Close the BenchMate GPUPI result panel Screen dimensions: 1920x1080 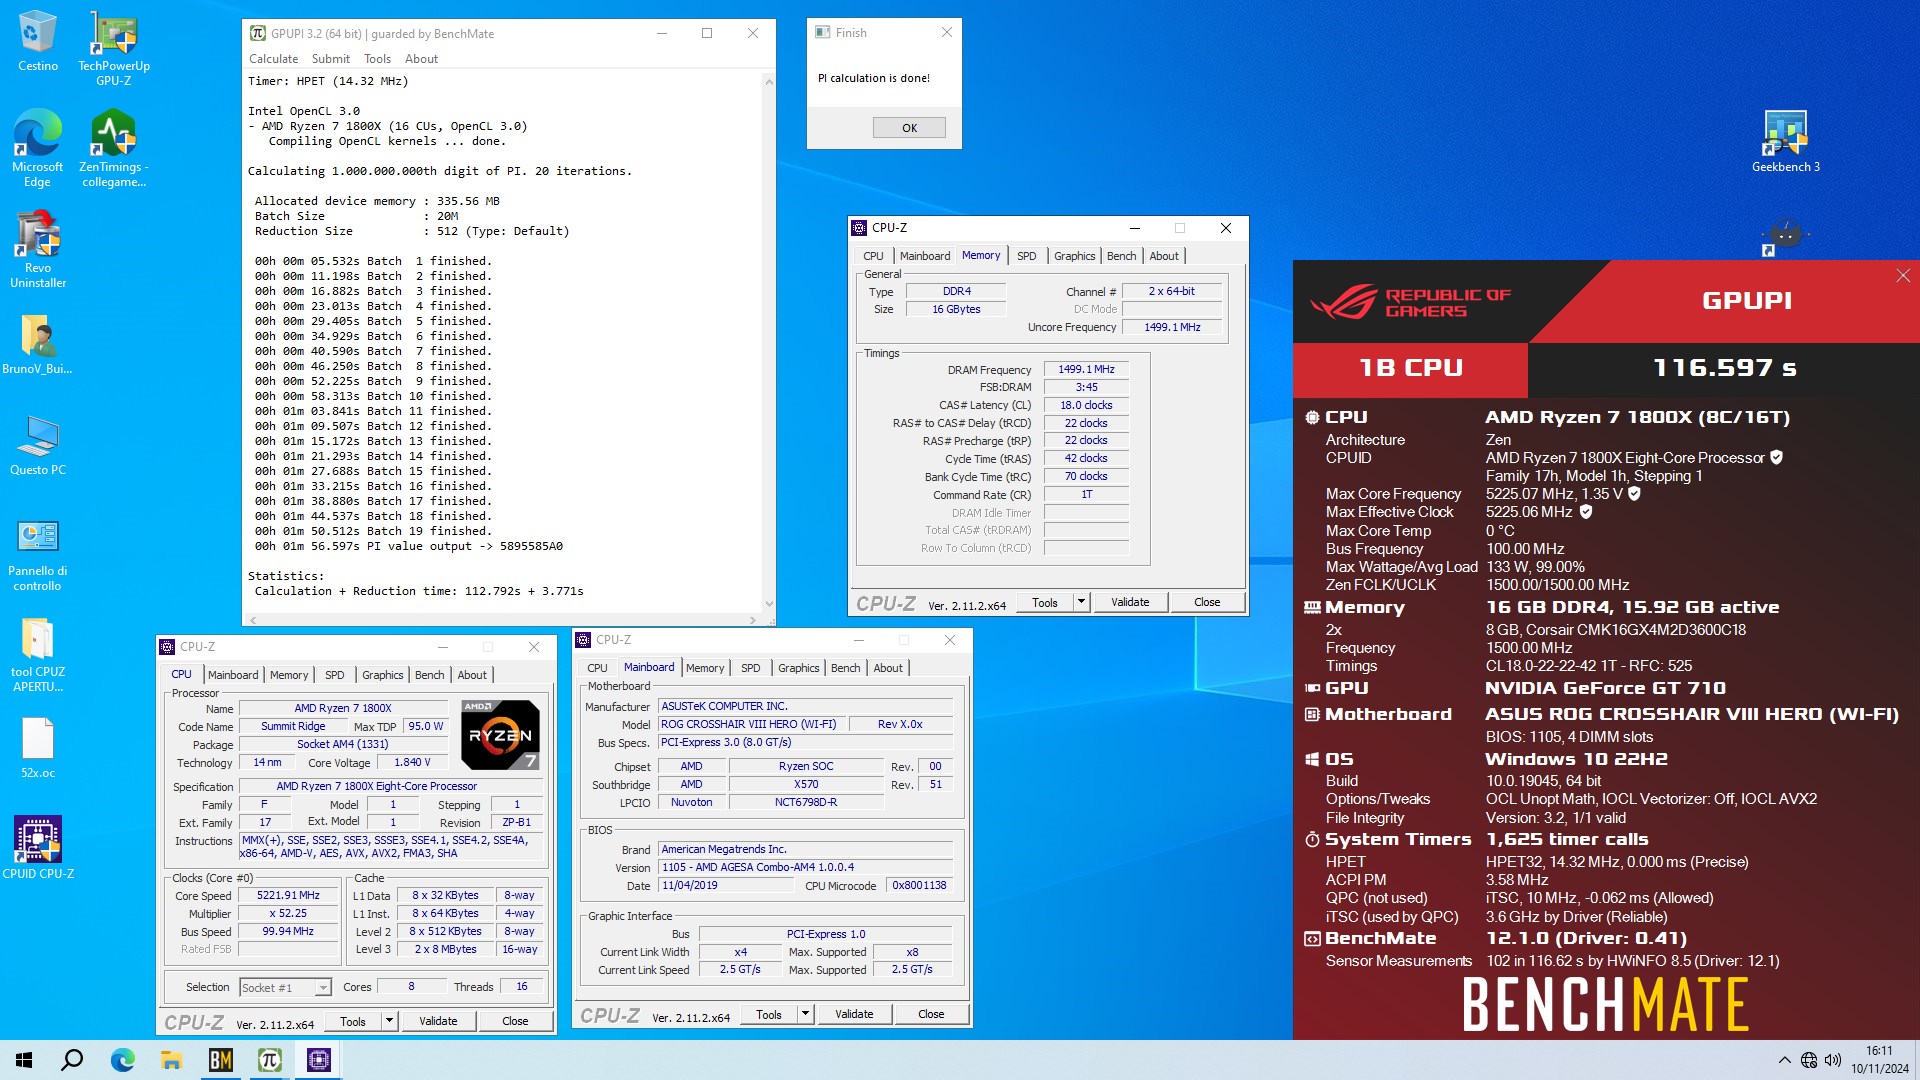[x=1902, y=276]
